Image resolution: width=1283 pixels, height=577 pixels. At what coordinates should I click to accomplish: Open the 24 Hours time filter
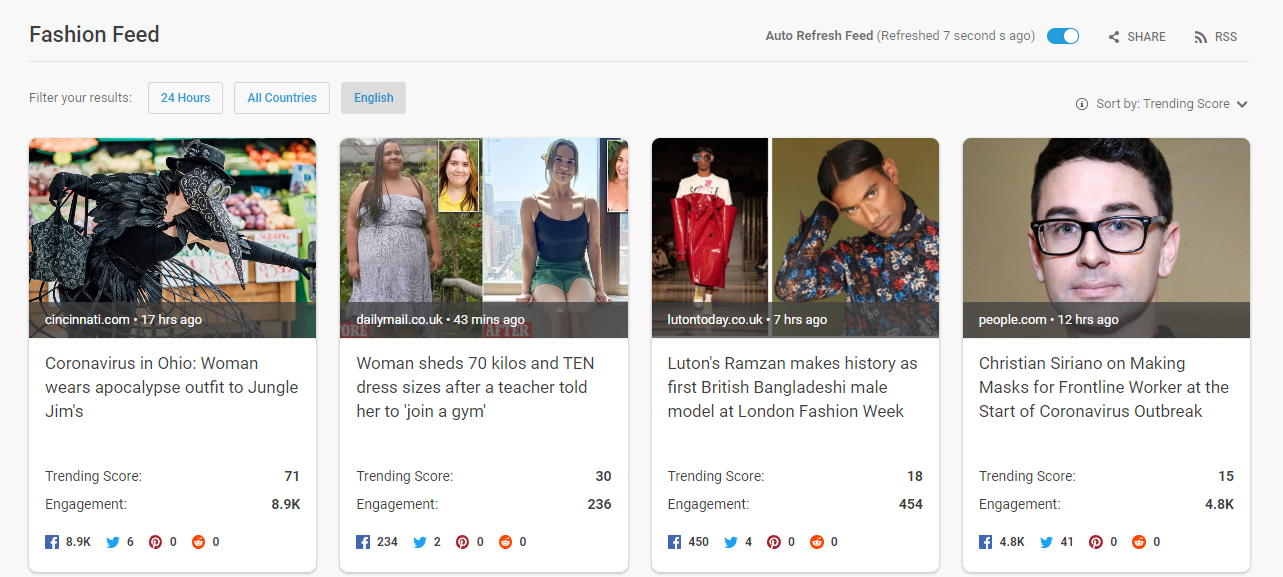coord(185,98)
